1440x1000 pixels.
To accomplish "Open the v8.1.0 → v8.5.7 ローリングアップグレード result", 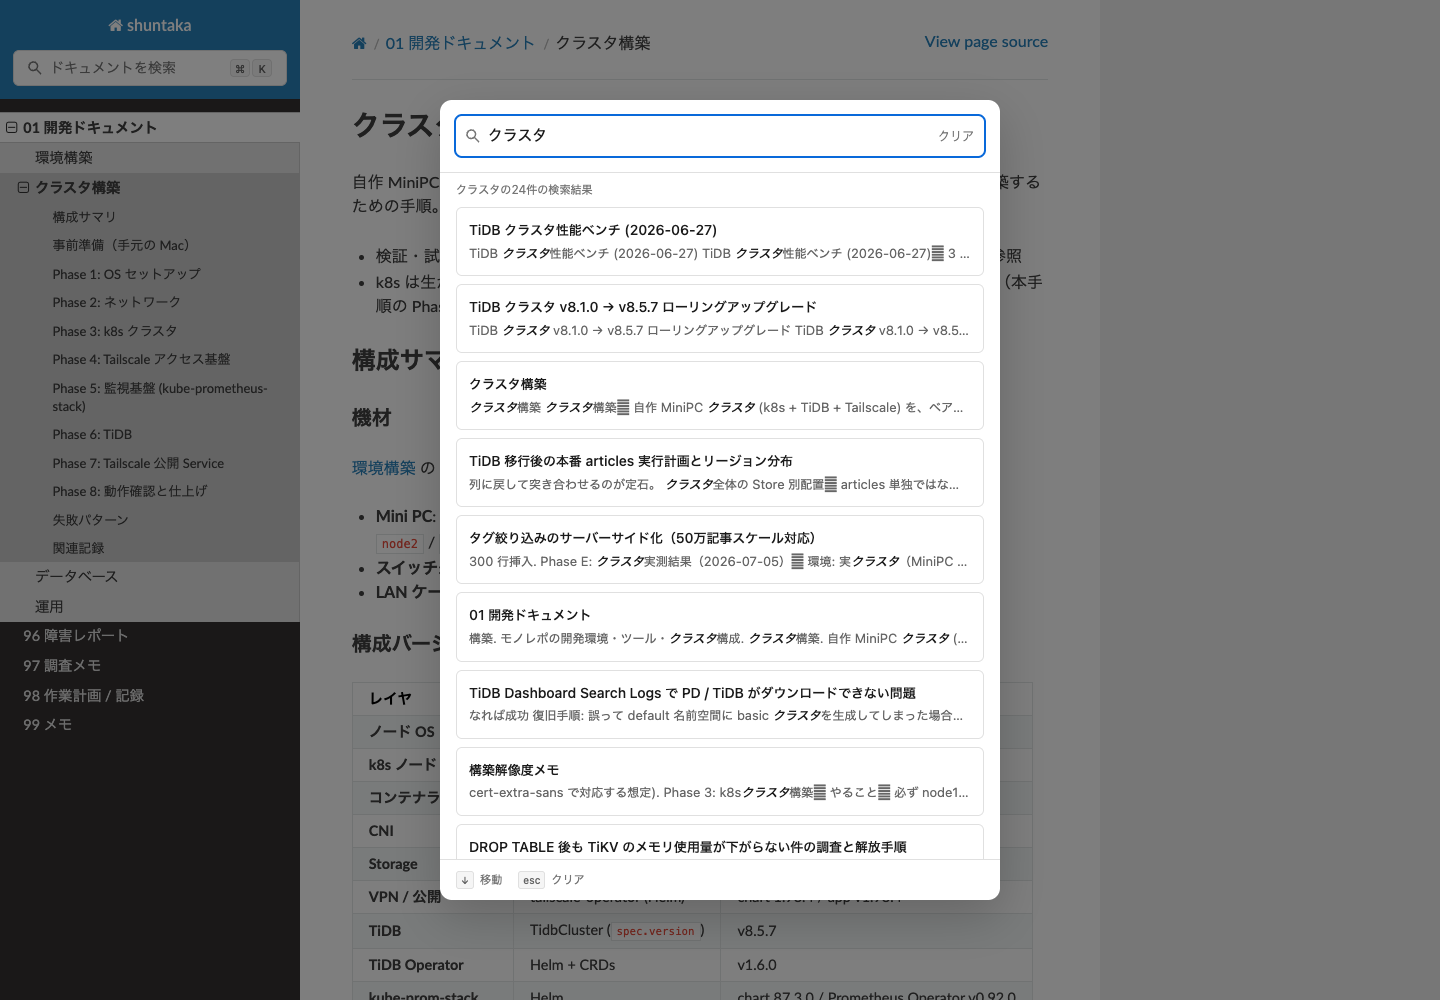I will (720, 318).
